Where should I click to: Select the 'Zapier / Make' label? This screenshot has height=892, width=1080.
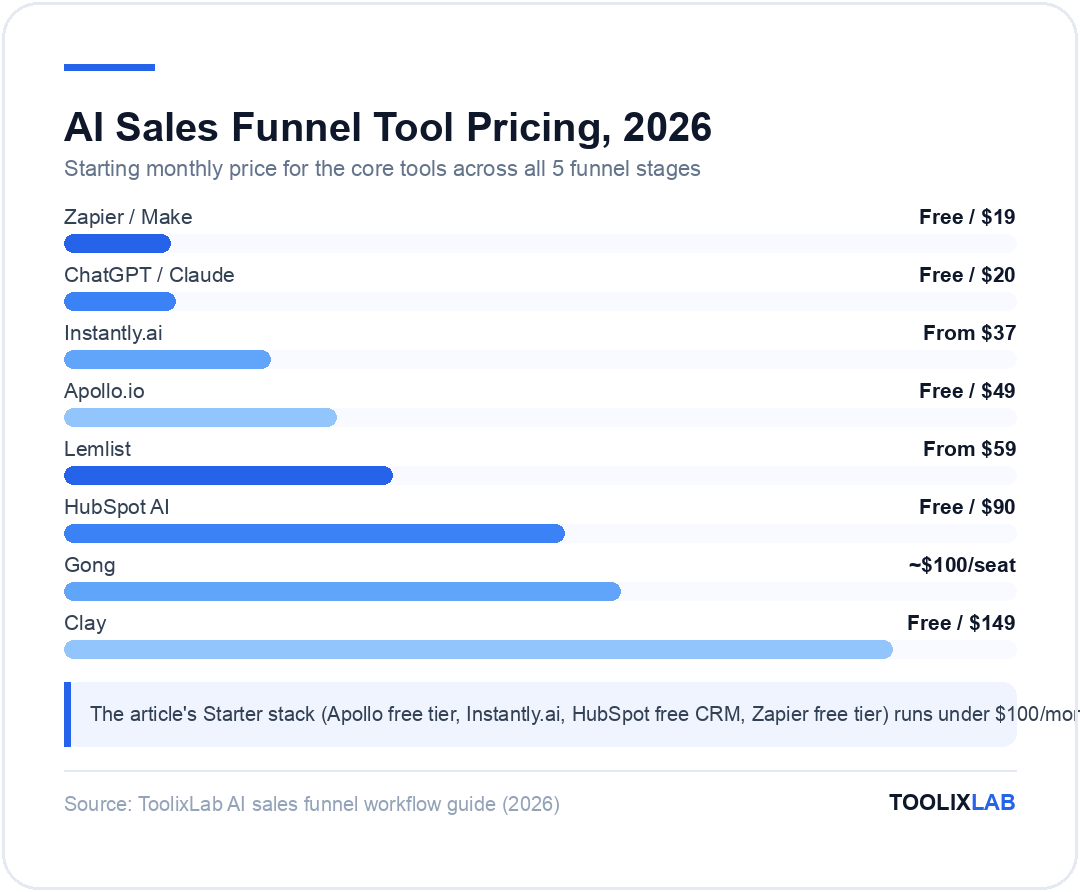click(x=128, y=217)
